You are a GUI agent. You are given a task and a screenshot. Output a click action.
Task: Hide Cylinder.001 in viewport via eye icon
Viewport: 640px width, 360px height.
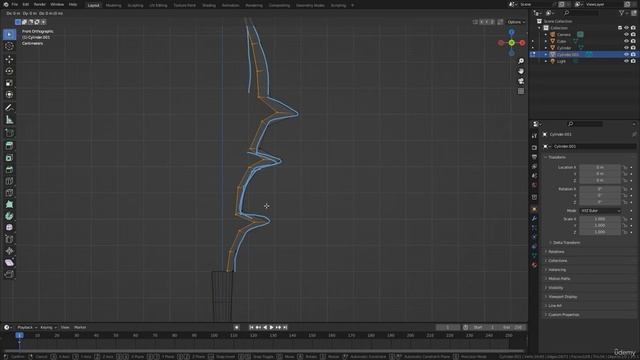pos(626,54)
